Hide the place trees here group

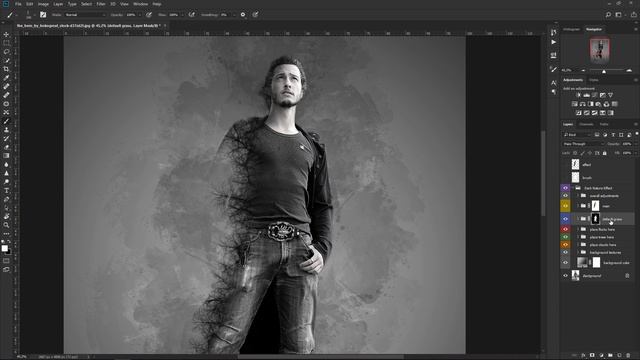tap(565, 237)
